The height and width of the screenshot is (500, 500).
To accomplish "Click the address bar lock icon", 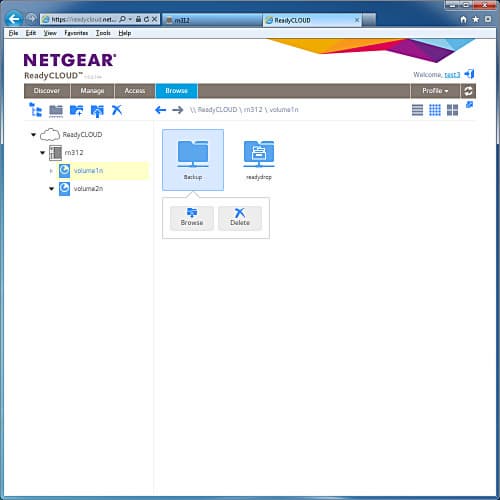I will [138, 19].
